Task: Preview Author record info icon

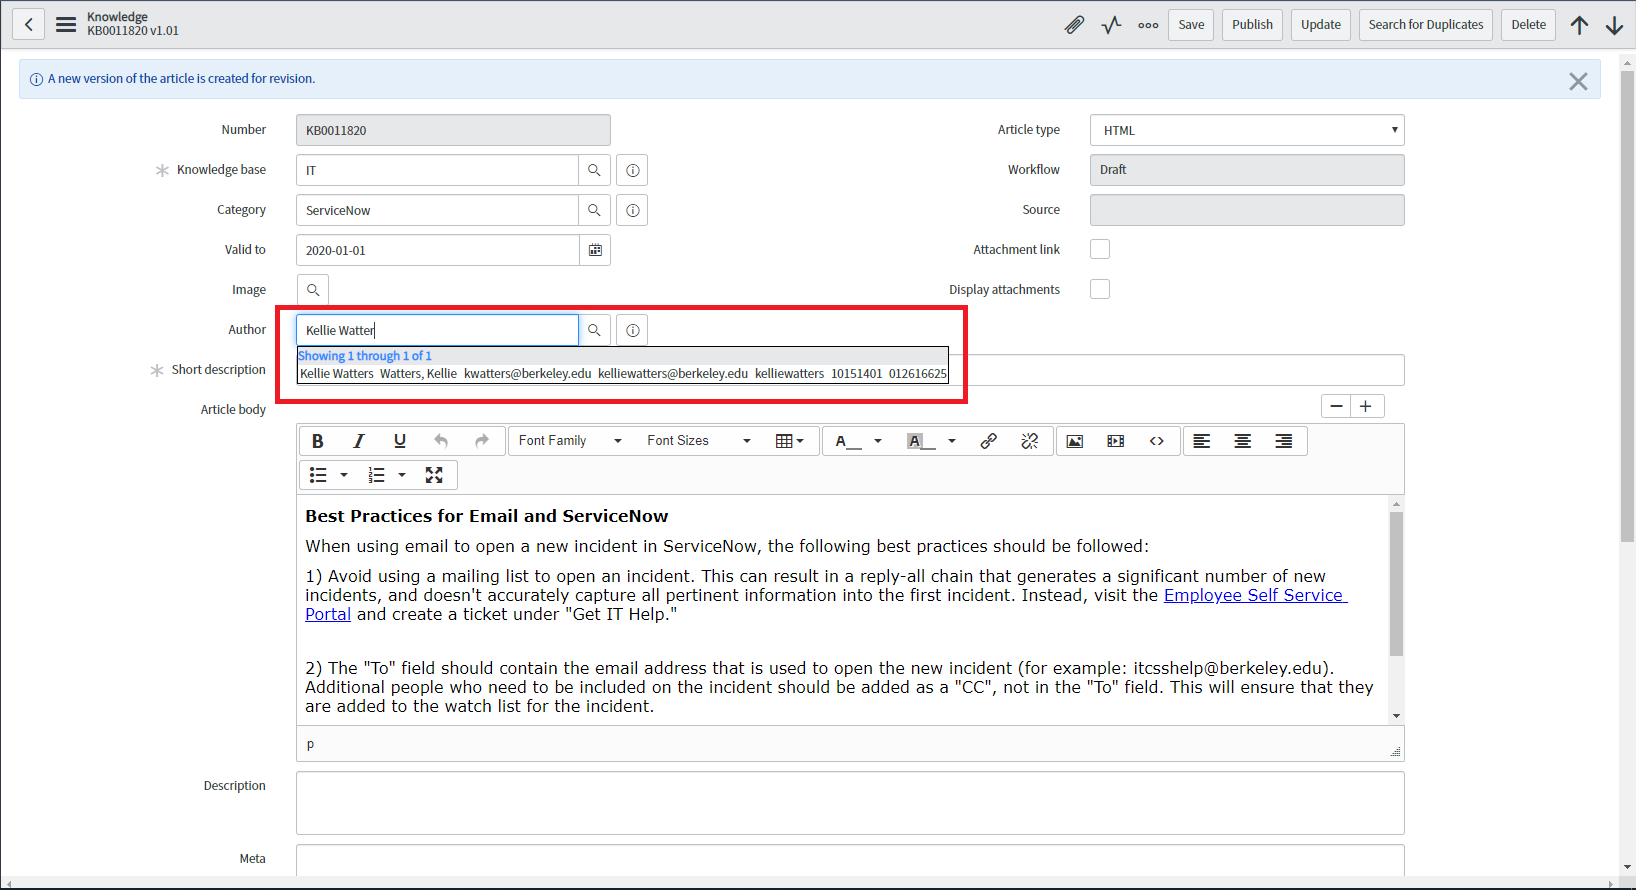Action: [x=632, y=330]
